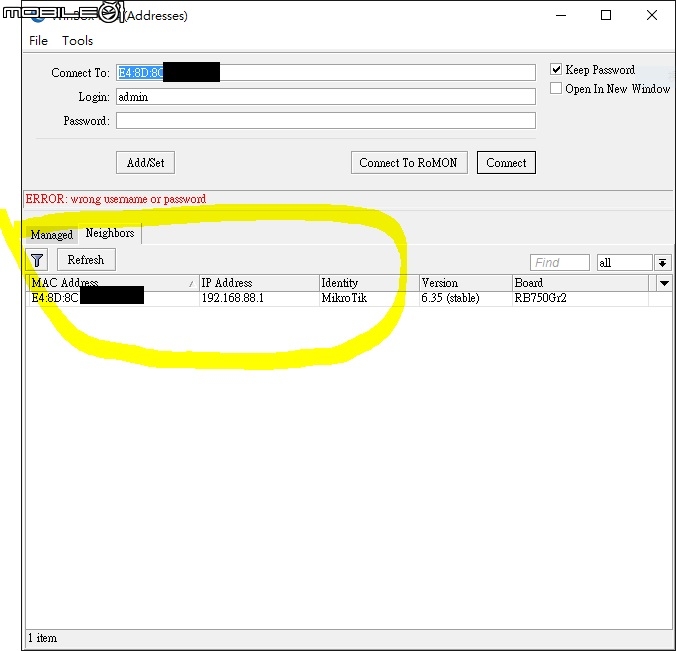
Task: Sort by MAC Address column header
Action: [113, 283]
